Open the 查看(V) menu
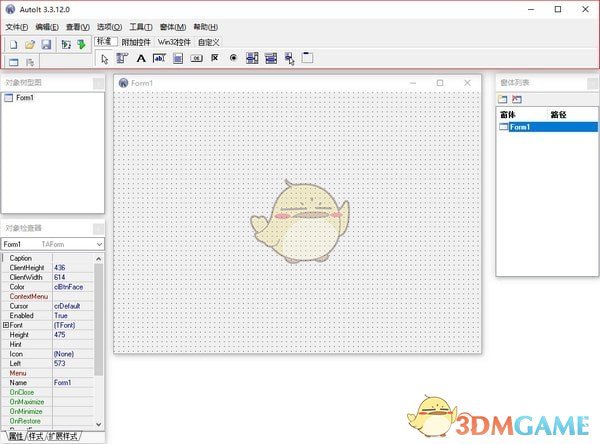 78,27
